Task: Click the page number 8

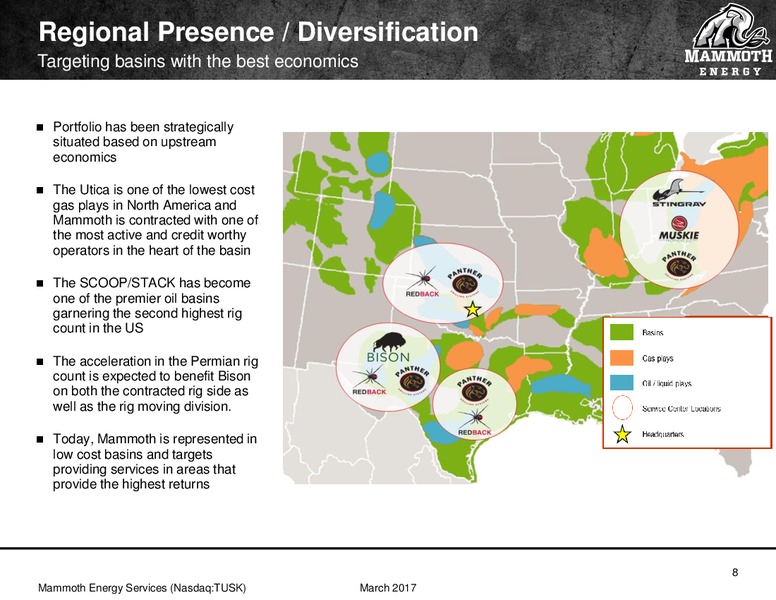Action: [x=735, y=573]
